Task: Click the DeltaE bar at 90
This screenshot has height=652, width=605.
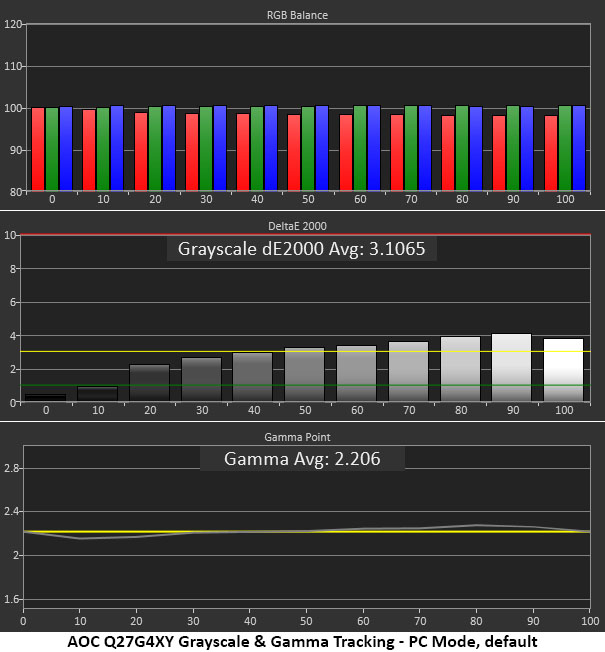Action: 512,368
